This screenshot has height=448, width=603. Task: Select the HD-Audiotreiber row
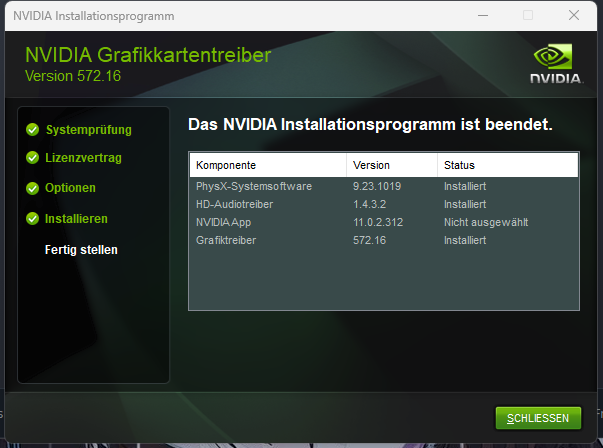click(384, 204)
